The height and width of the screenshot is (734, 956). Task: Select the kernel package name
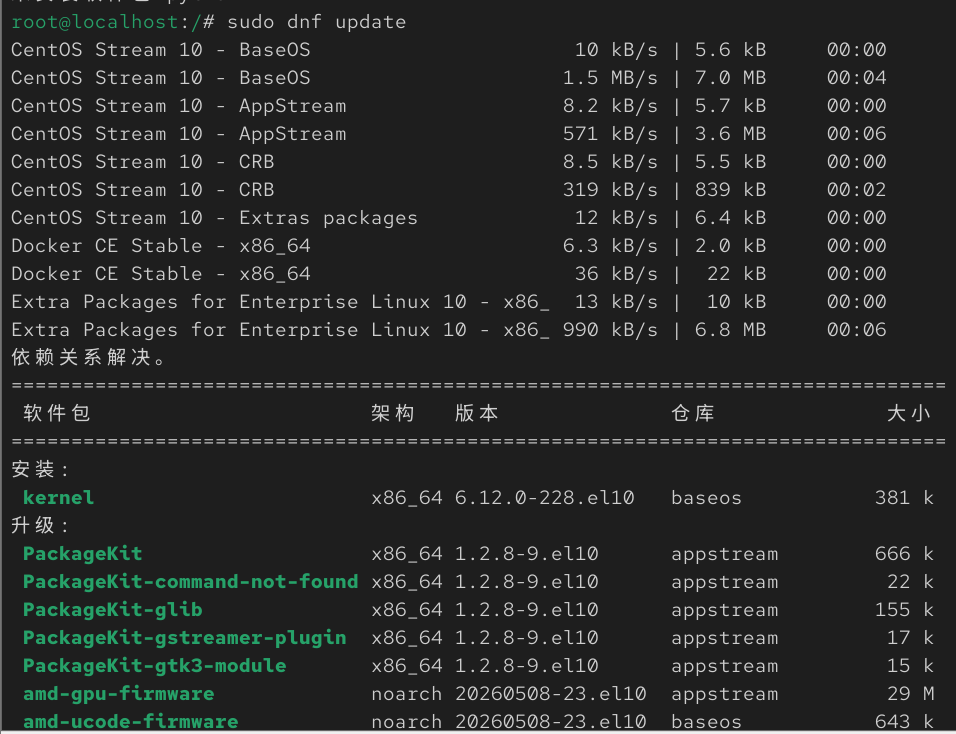(59, 497)
